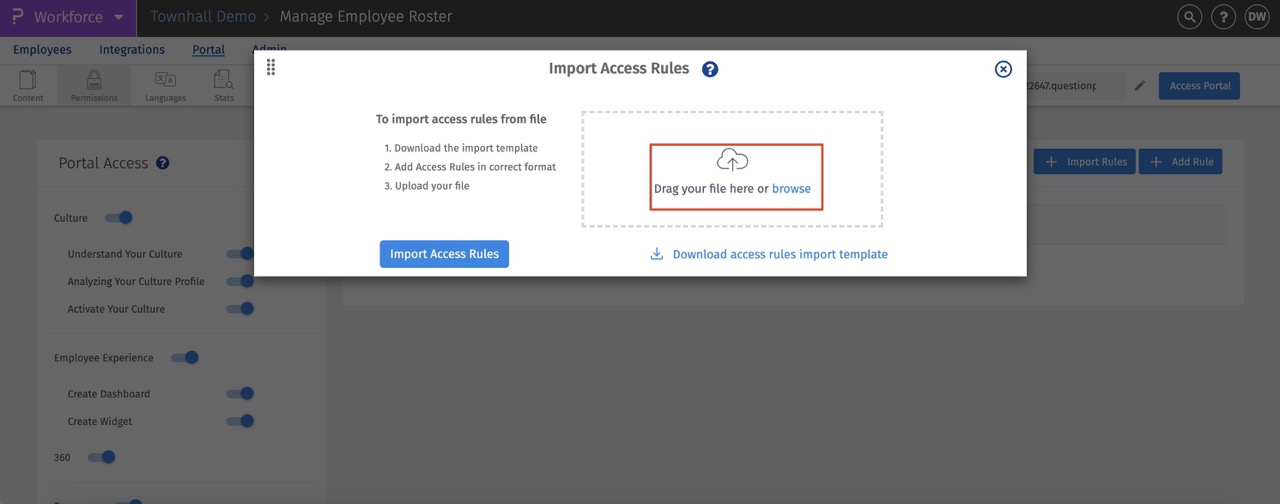Go to Townhall Demo breadcrumb

203,17
